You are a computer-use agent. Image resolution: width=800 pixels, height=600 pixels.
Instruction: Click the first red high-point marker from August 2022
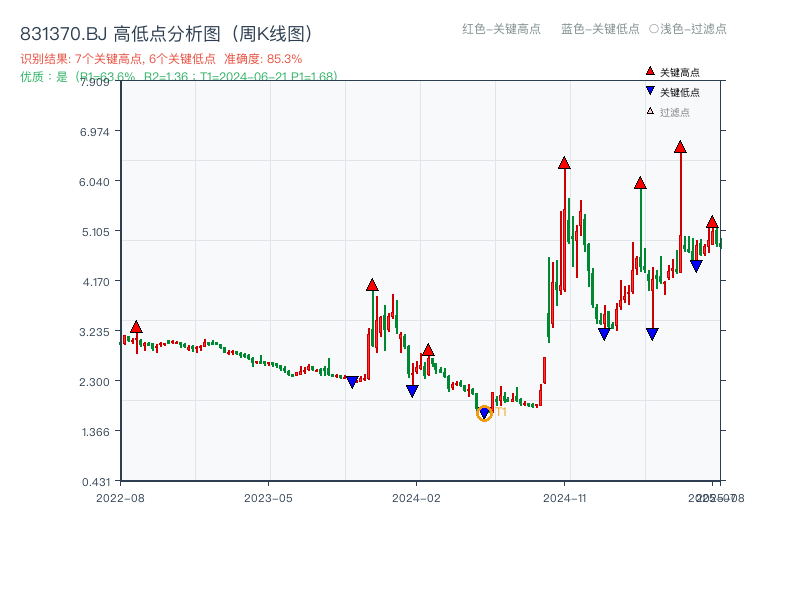(x=135, y=327)
